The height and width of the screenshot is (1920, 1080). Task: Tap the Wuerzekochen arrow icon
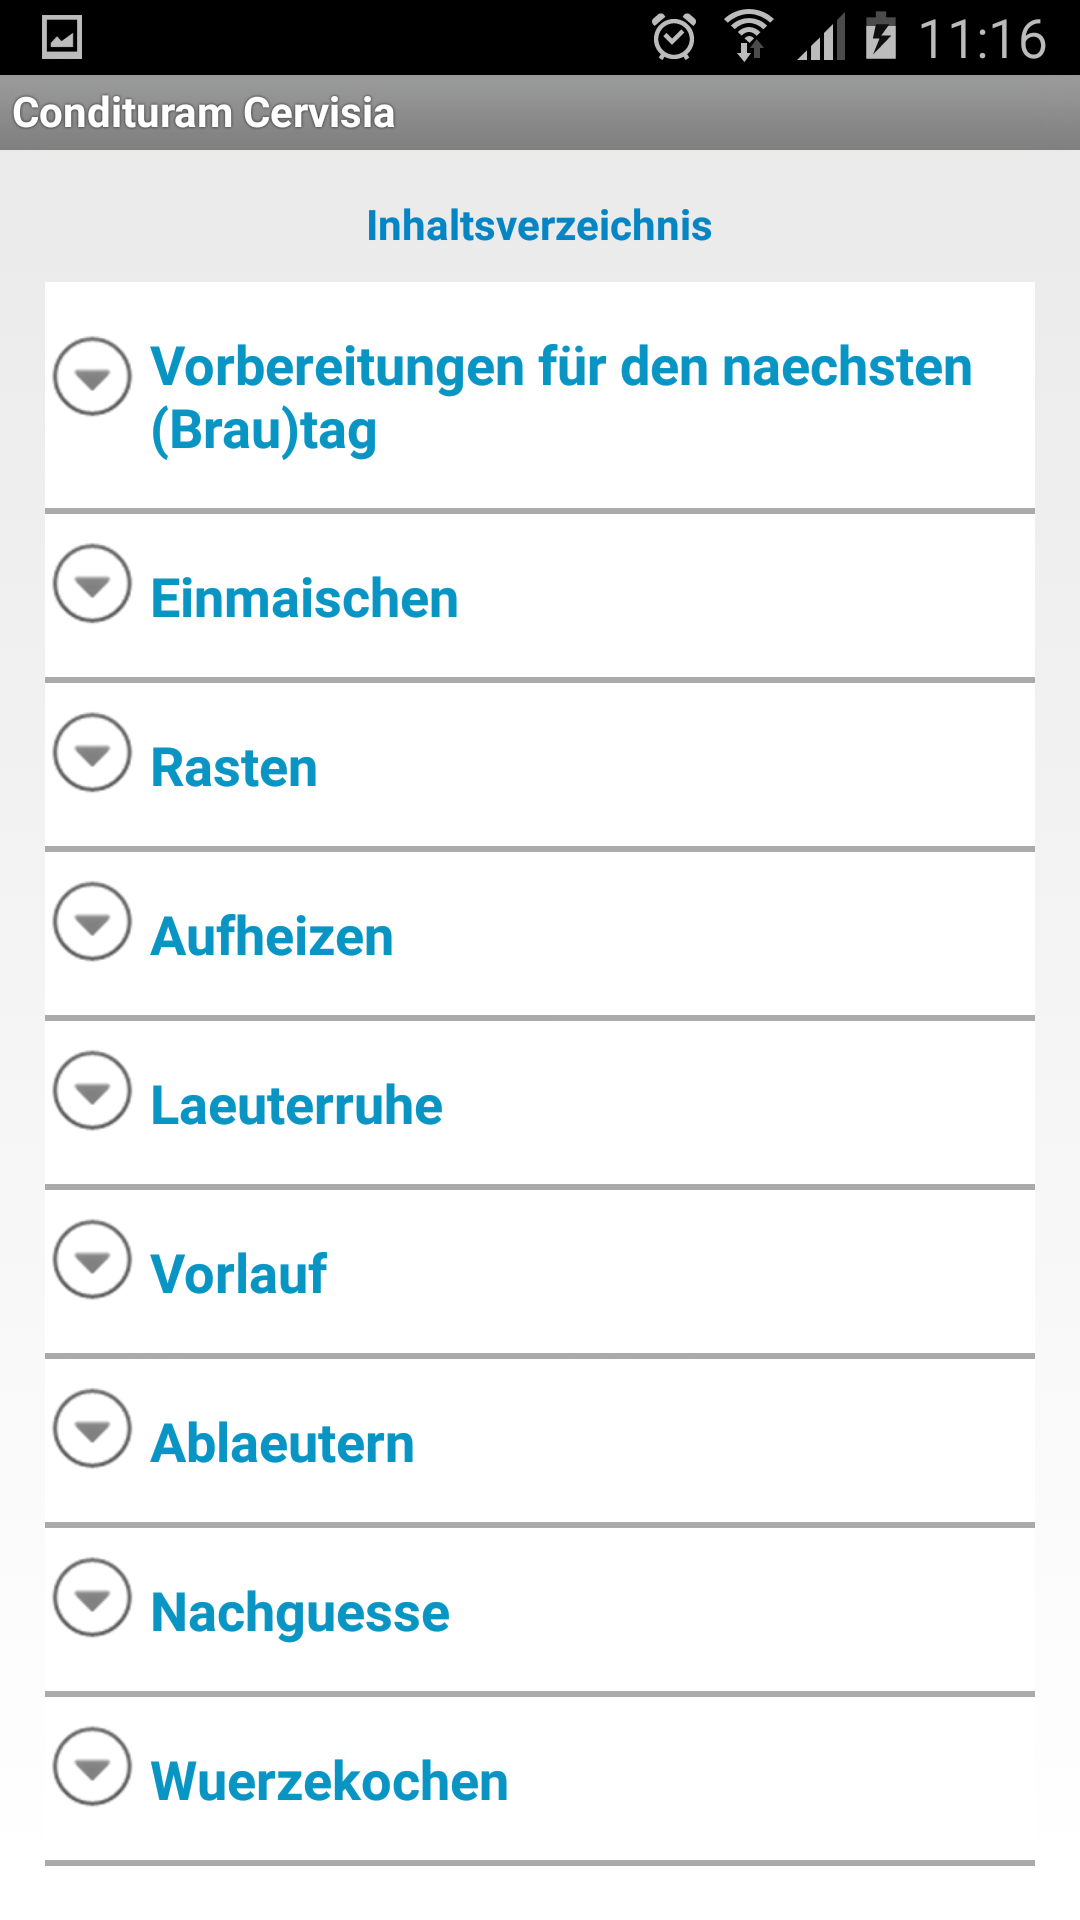point(92,1766)
